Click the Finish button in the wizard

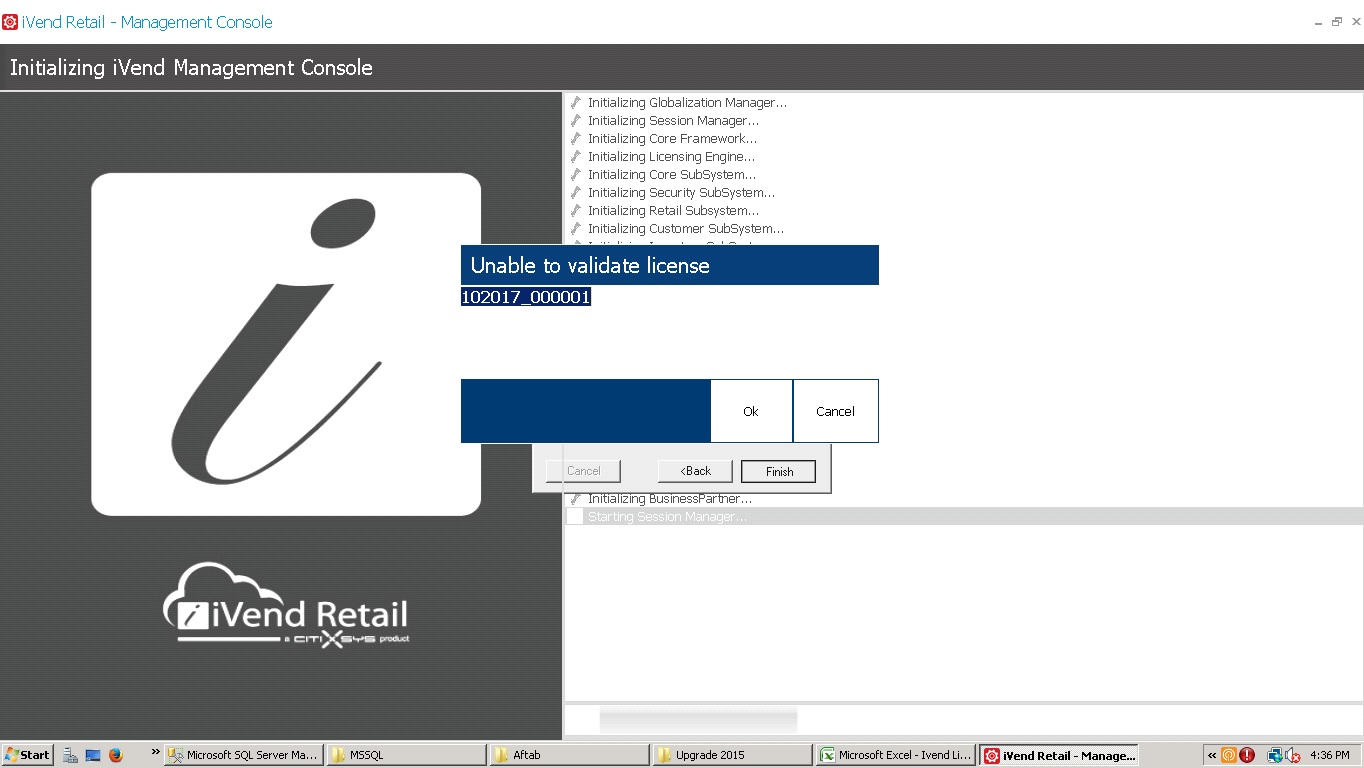click(779, 471)
